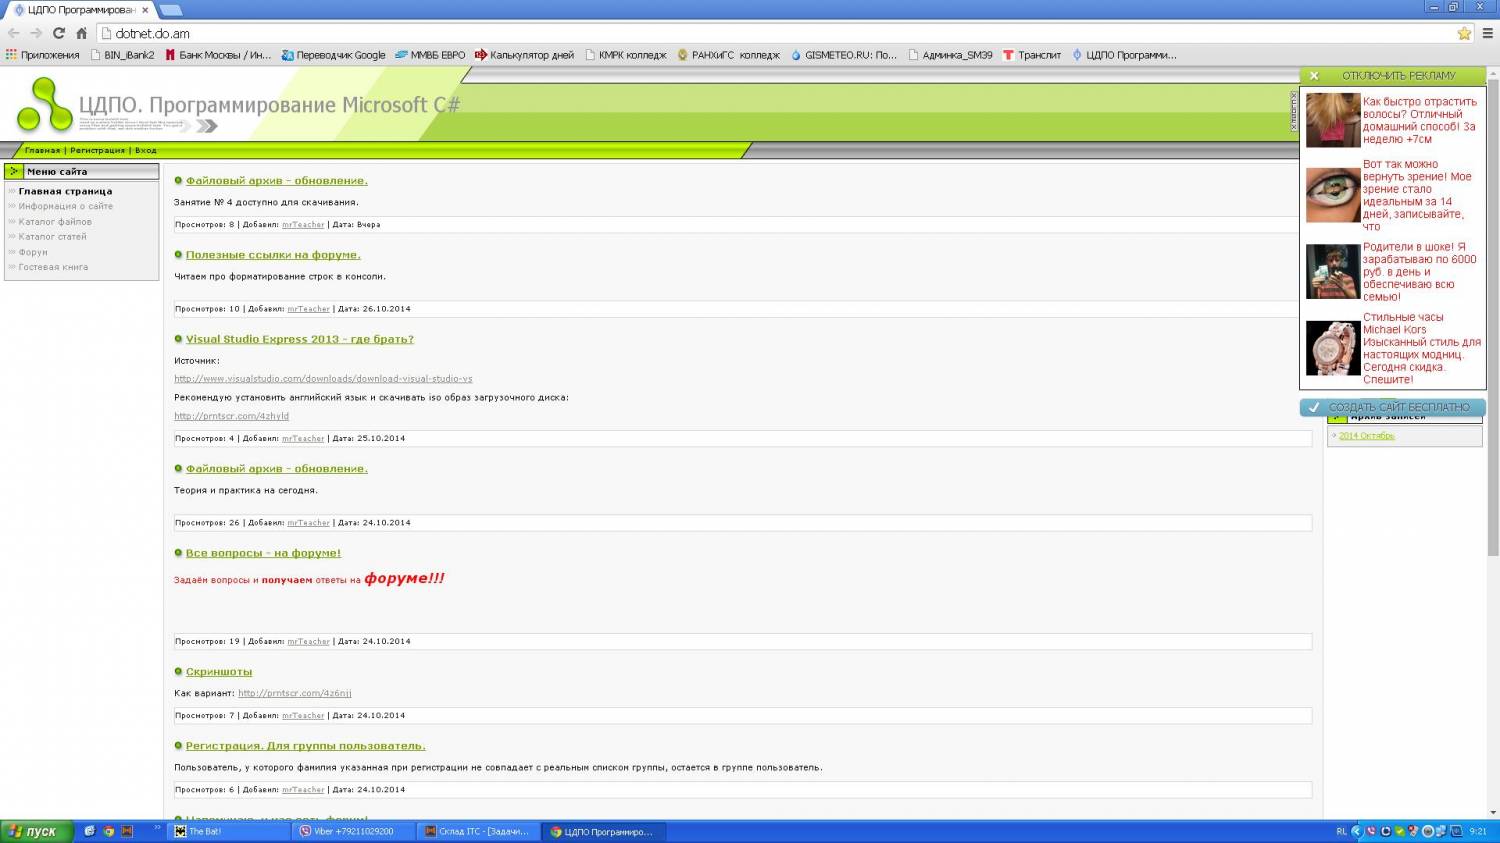Open the Транслит bookmark
The image size is (1500, 843).
(1032, 55)
